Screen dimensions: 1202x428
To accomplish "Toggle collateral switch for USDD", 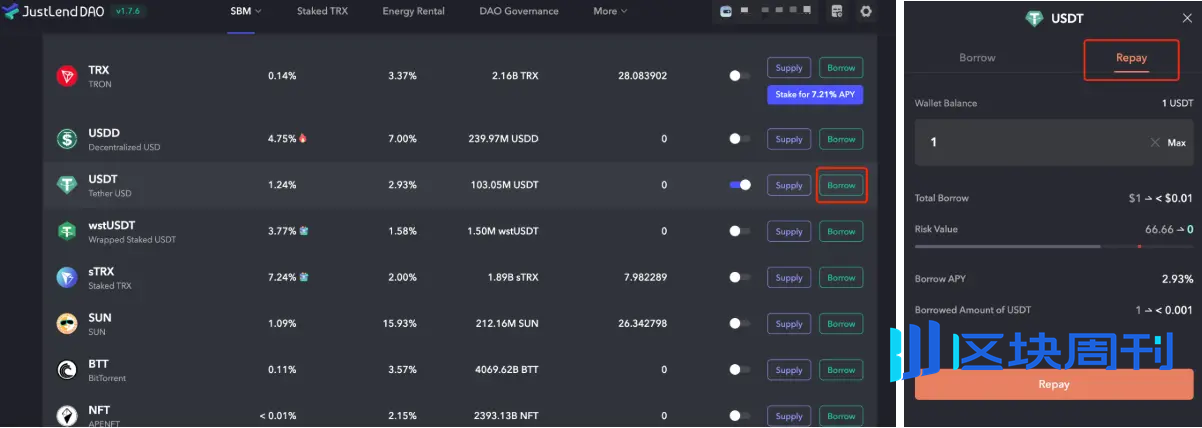I will (x=740, y=139).
